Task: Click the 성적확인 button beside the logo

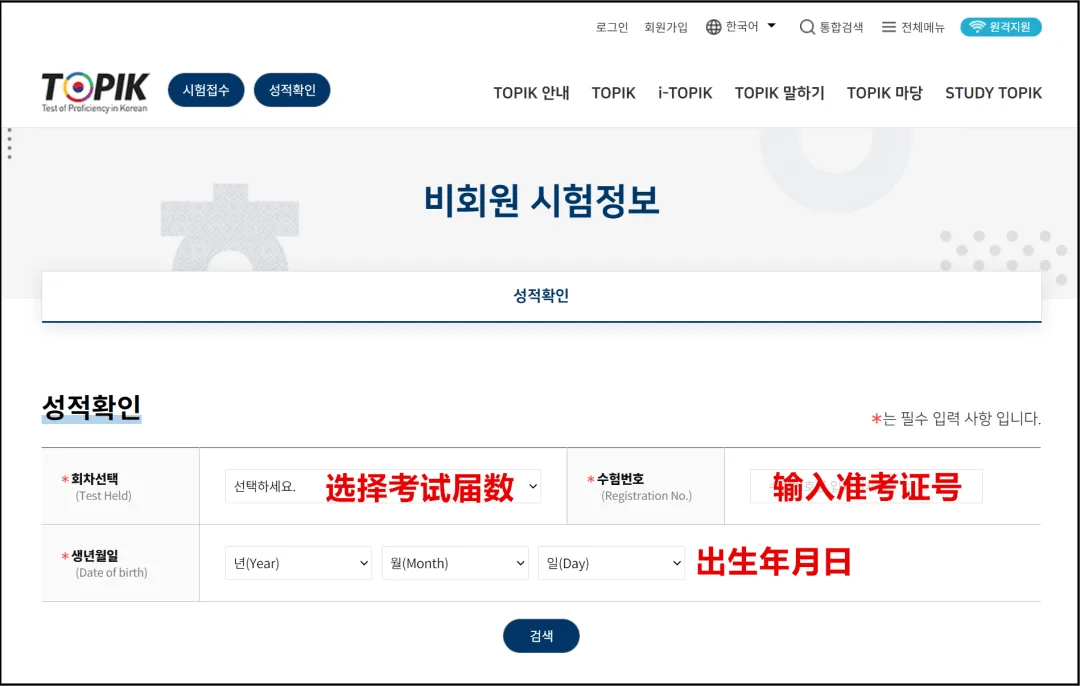Action: 292,90
